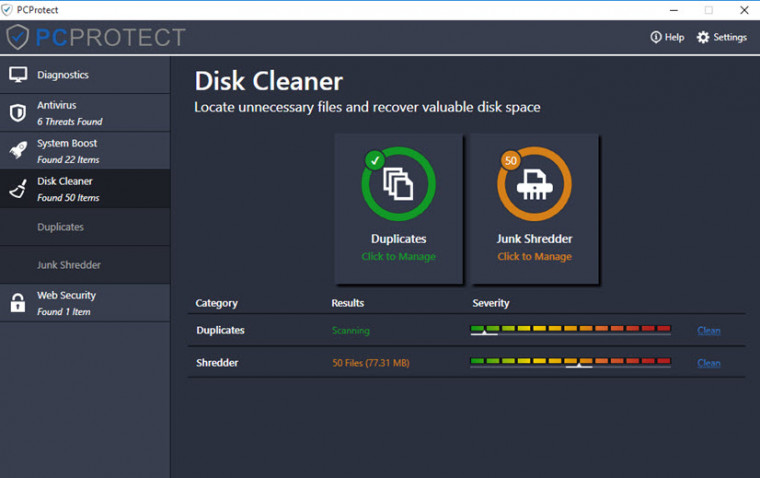Screen dimensions: 760x478
Task: Go to Web Security section
Action: tap(85, 303)
